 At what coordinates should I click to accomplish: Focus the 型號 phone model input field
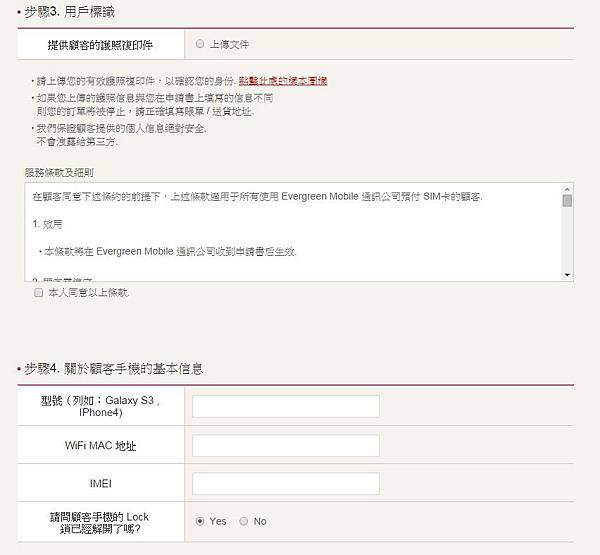click(x=285, y=406)
